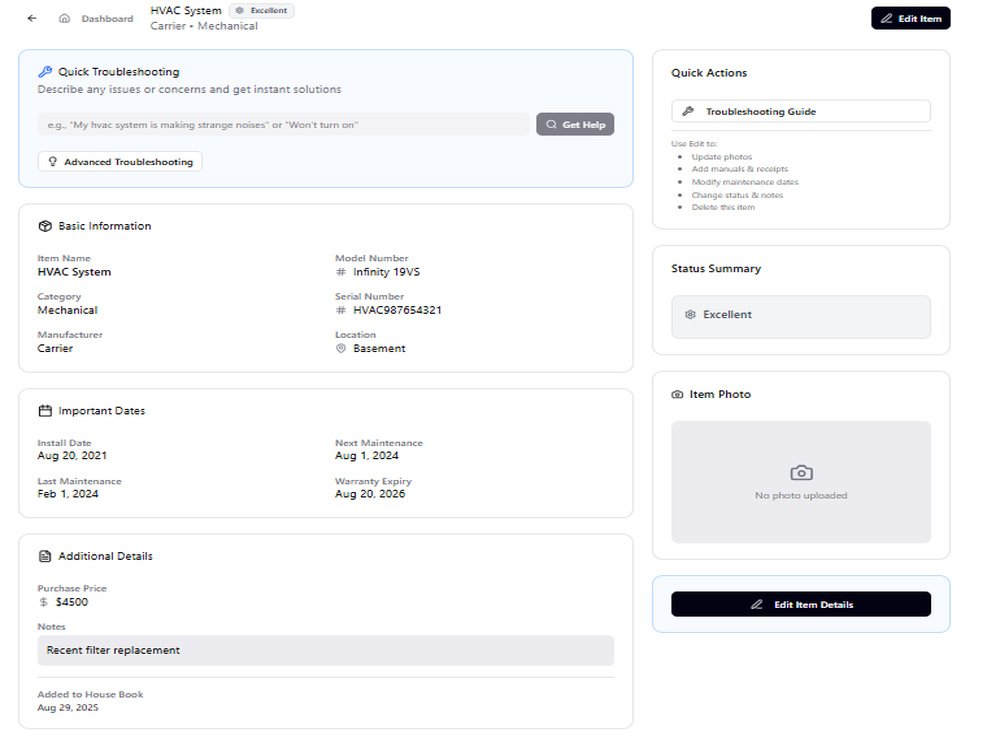Click the Dashboard home icon
Screen dimensions: 1000x750
[64, 18]
